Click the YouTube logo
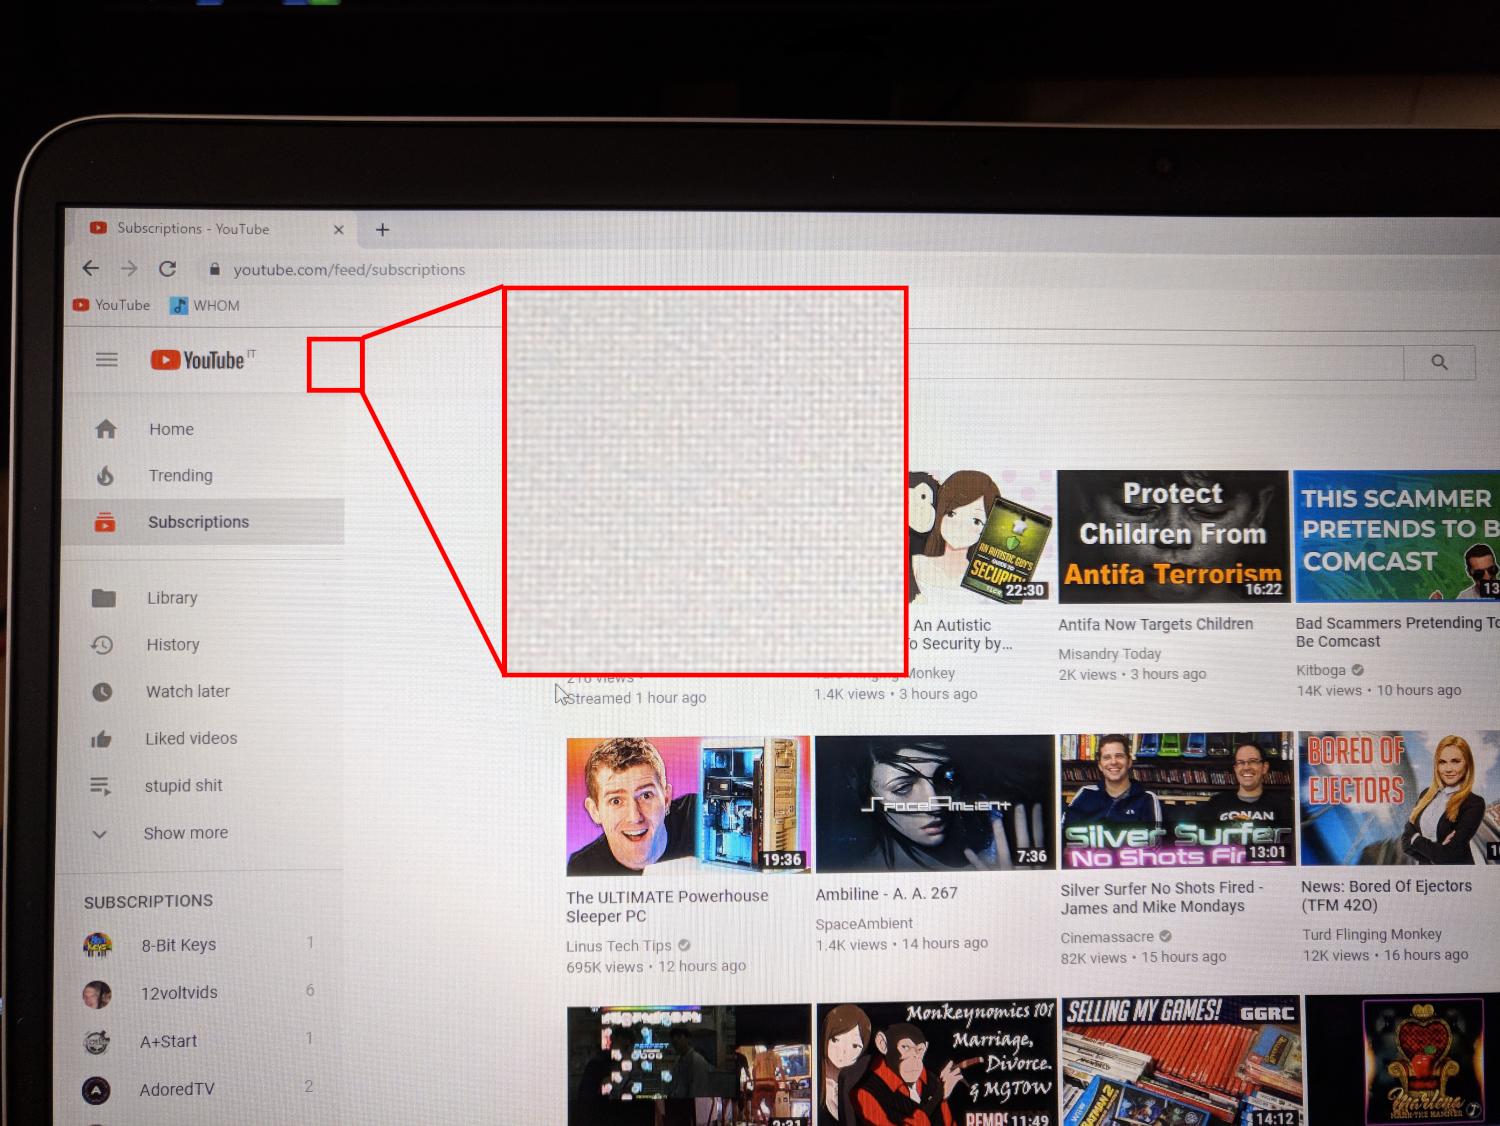This screenshot has height=1126, width=1500. point(199,360)
